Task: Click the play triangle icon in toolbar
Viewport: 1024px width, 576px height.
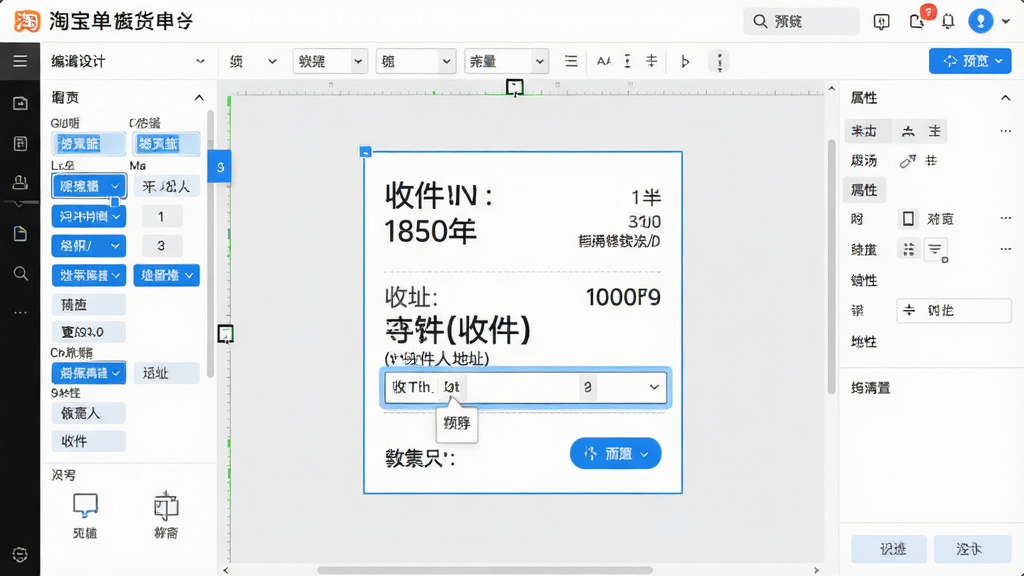Action: pos(685,61)
